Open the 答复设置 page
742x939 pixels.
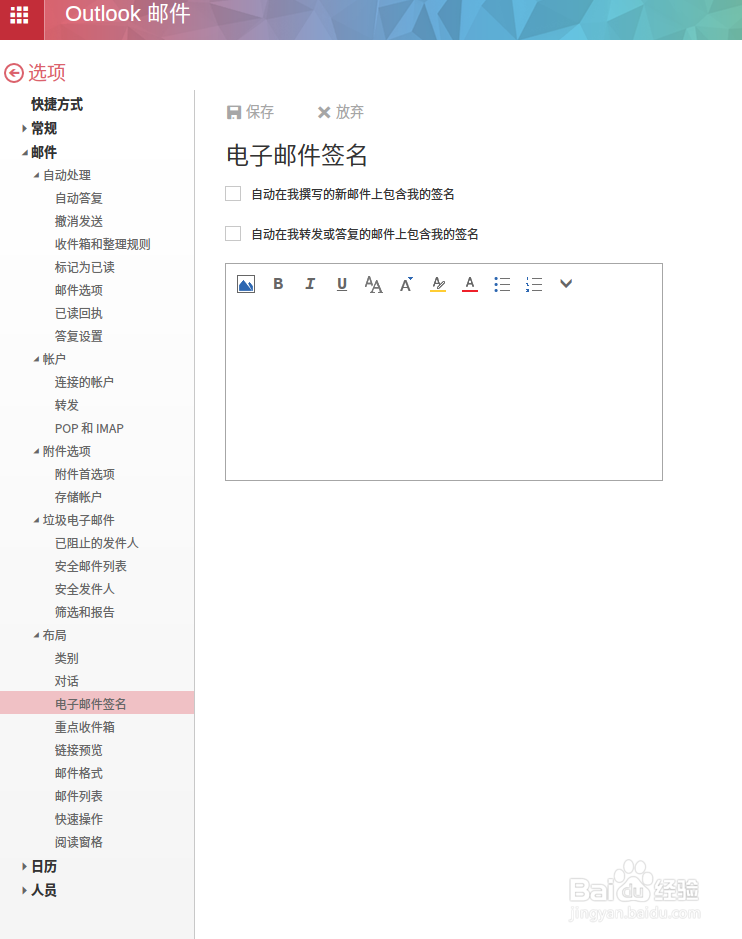click(78, 337)
